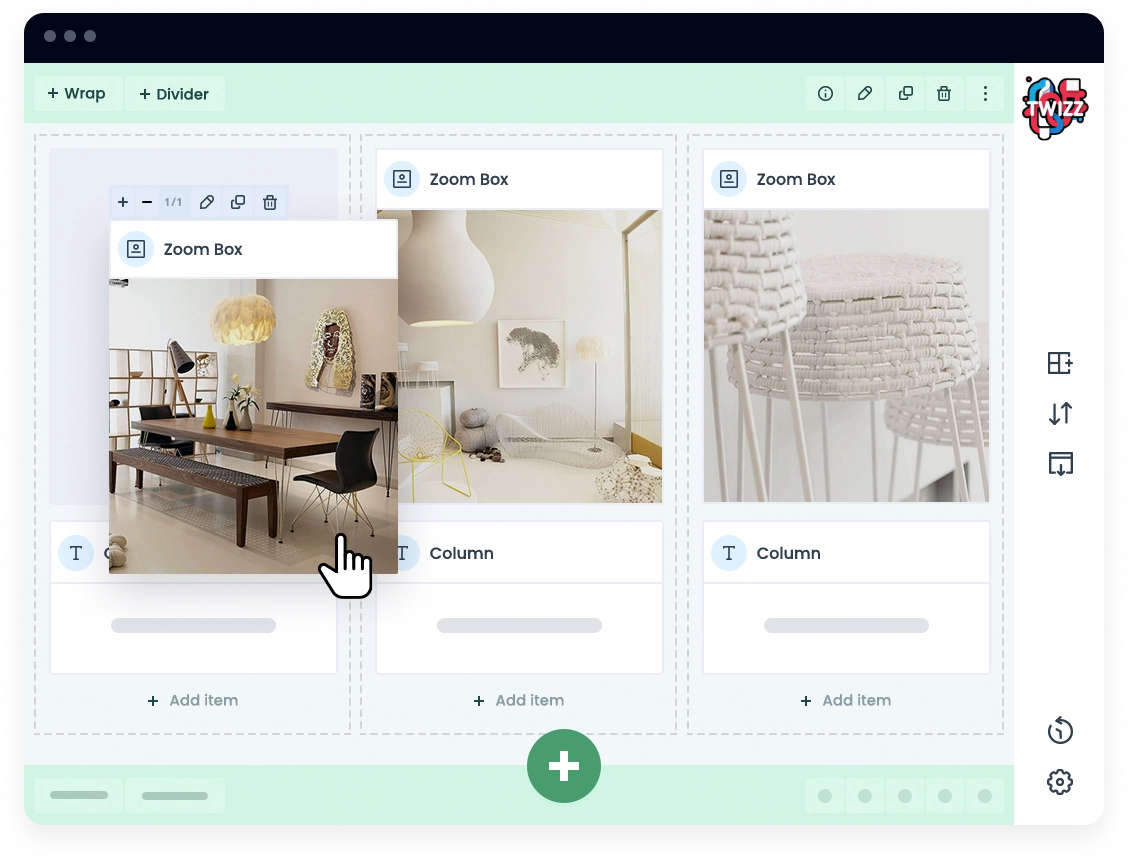
Task: Click the plus icon on floating Zoom Box toolbar
Action: pyautogui.click(x=123, y=202)
